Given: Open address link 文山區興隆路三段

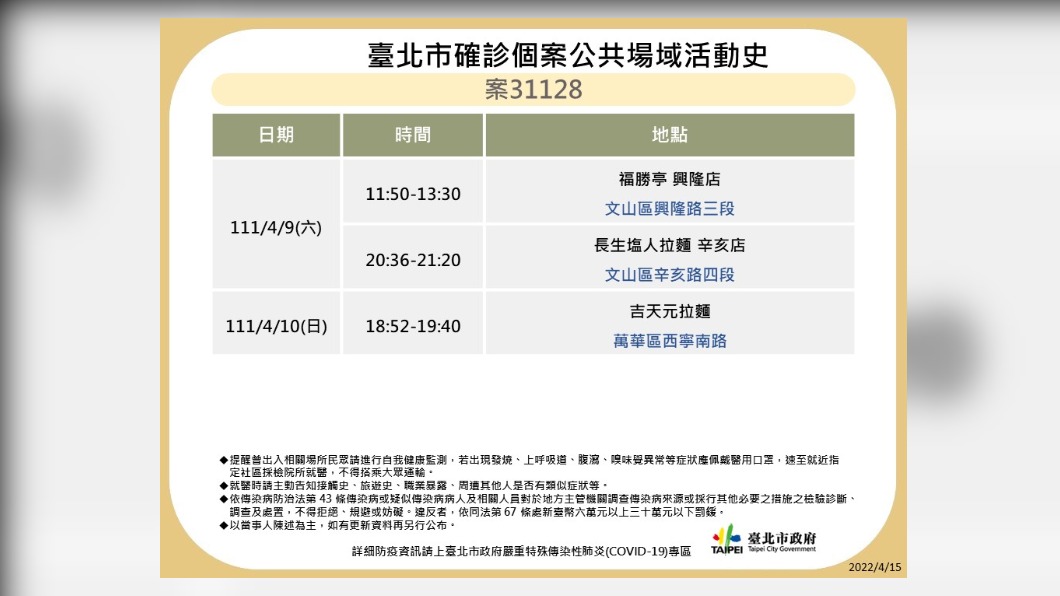Looking at the screenshot, I should point(669,209).
